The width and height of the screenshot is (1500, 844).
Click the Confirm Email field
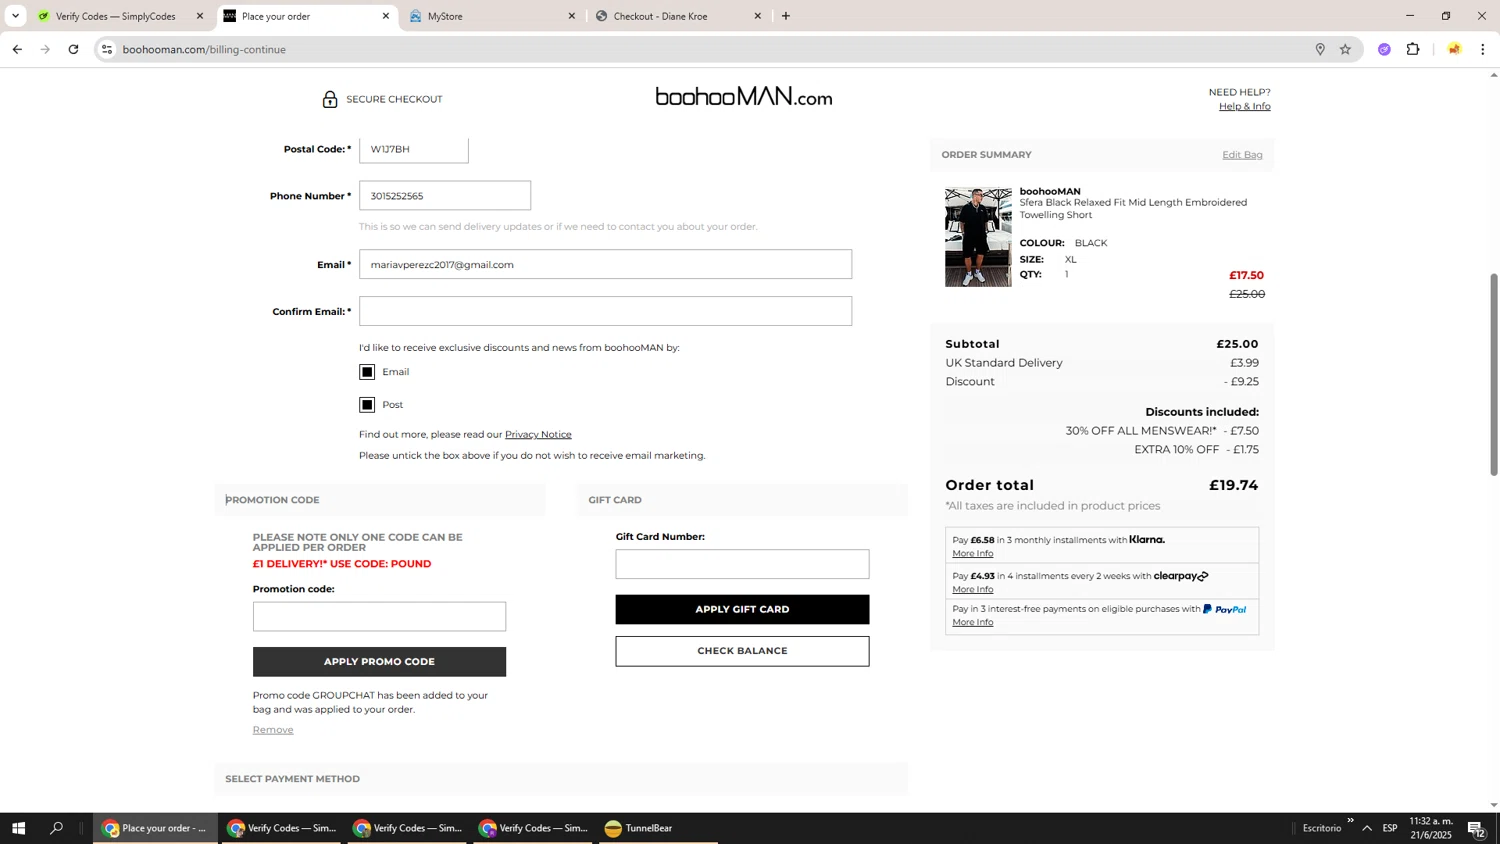tap(605, 311)
